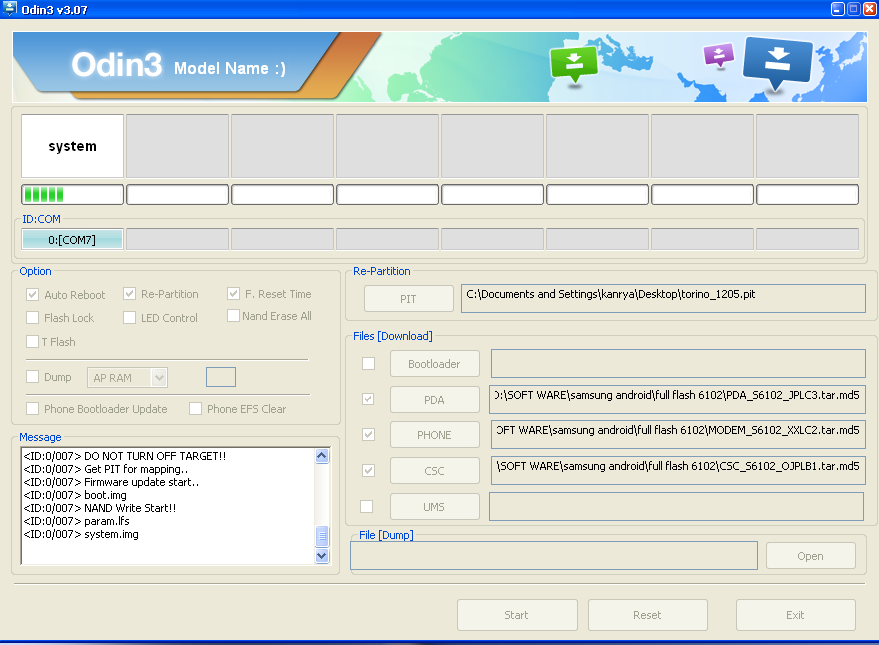Click the UMS file button

(434, 507)
